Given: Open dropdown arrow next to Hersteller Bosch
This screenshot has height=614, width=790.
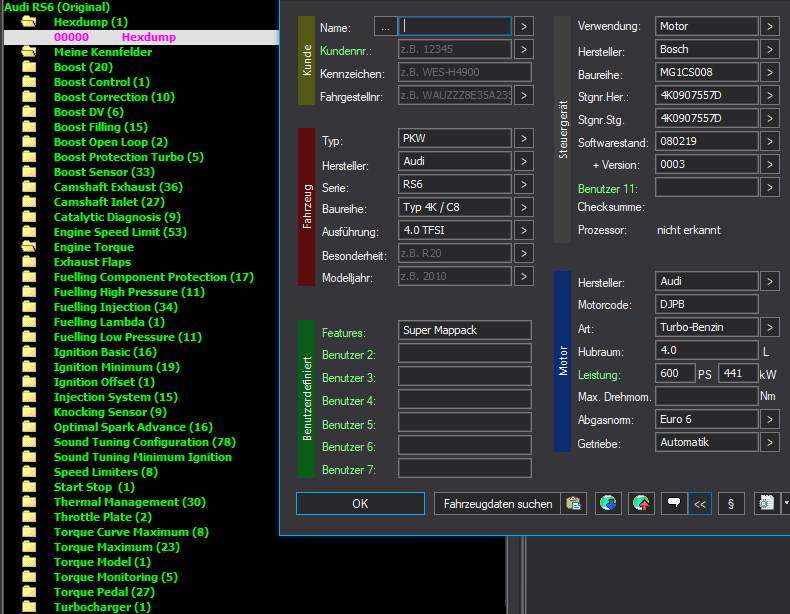Looking at the screenshot, I should [770, 49].
